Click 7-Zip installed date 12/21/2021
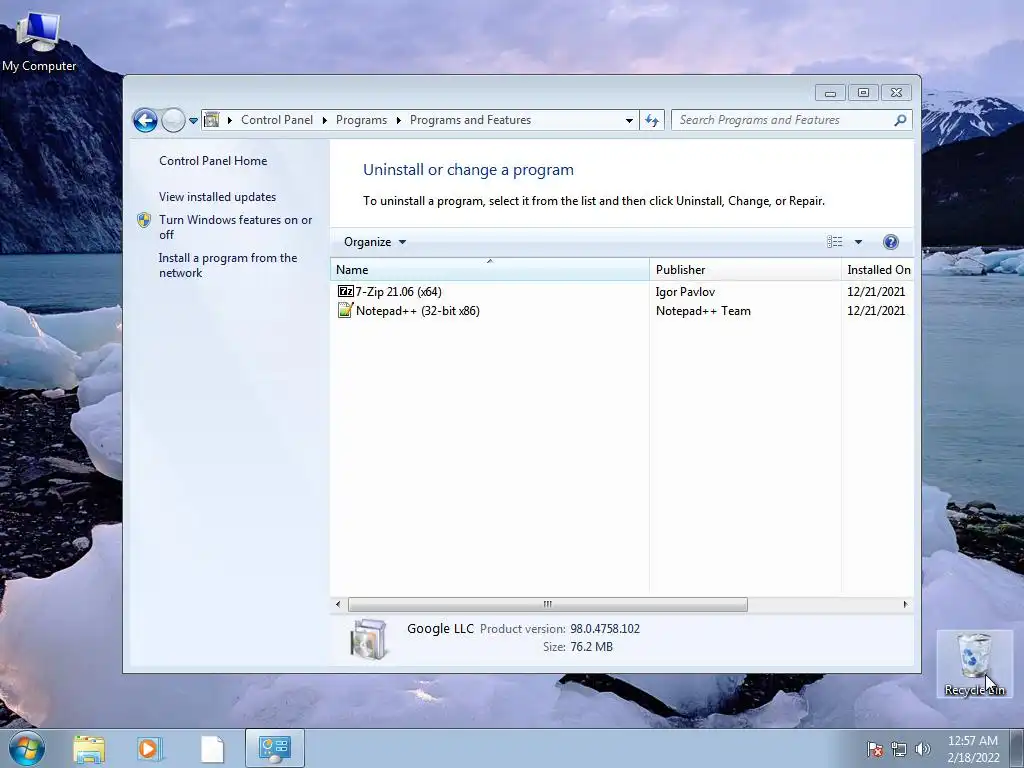Image resolution: width=1024 pixels, height=768 pixels. (876, 292)
